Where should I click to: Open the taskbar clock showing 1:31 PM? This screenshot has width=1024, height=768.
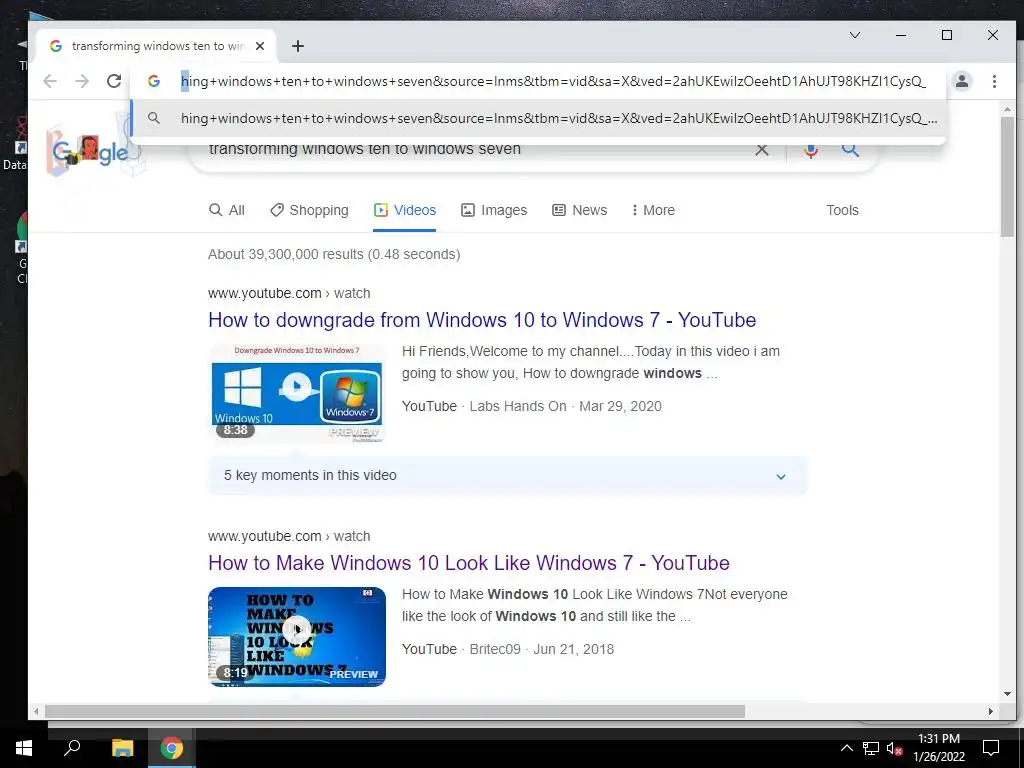[938, 748]
